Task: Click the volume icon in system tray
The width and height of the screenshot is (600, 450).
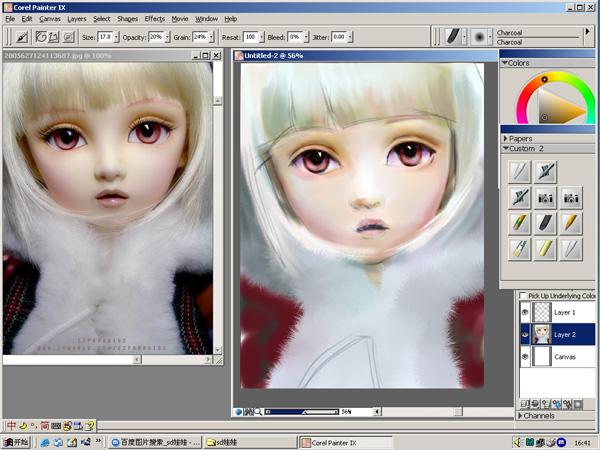Action: point(518,442)
